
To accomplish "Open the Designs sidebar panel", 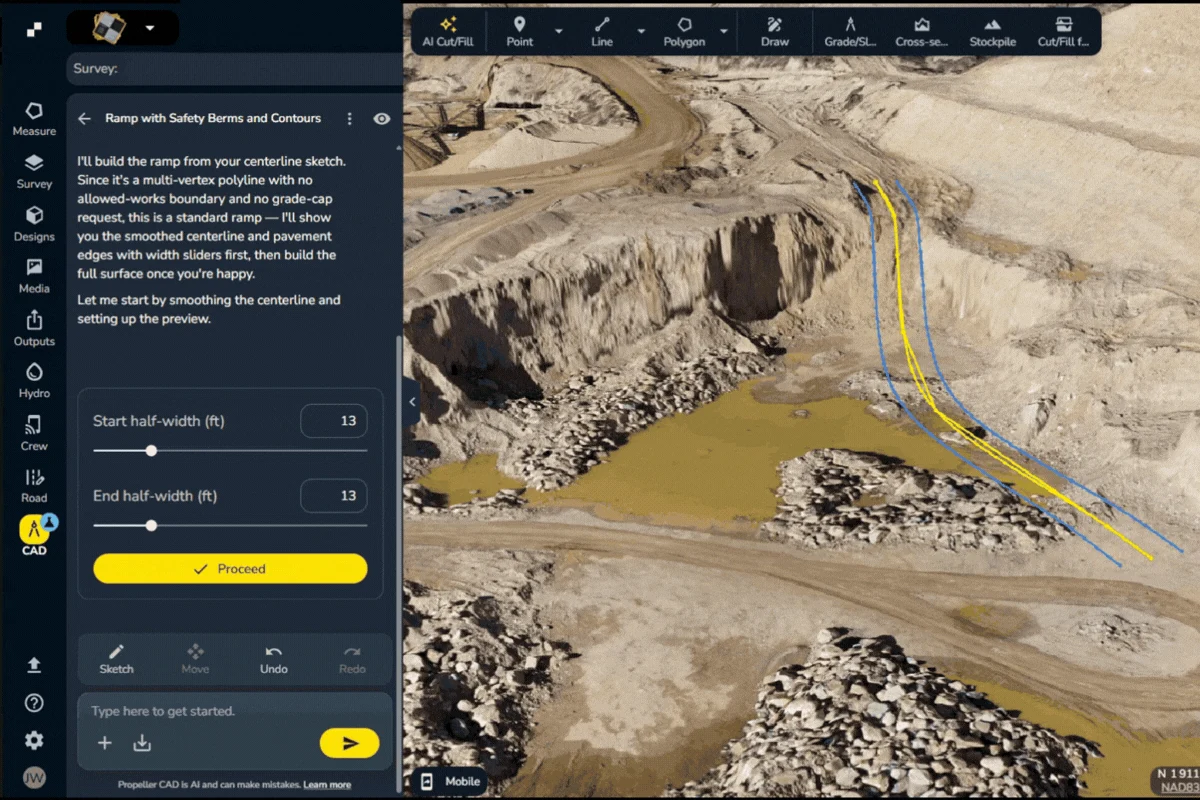I will click(34, 224).
